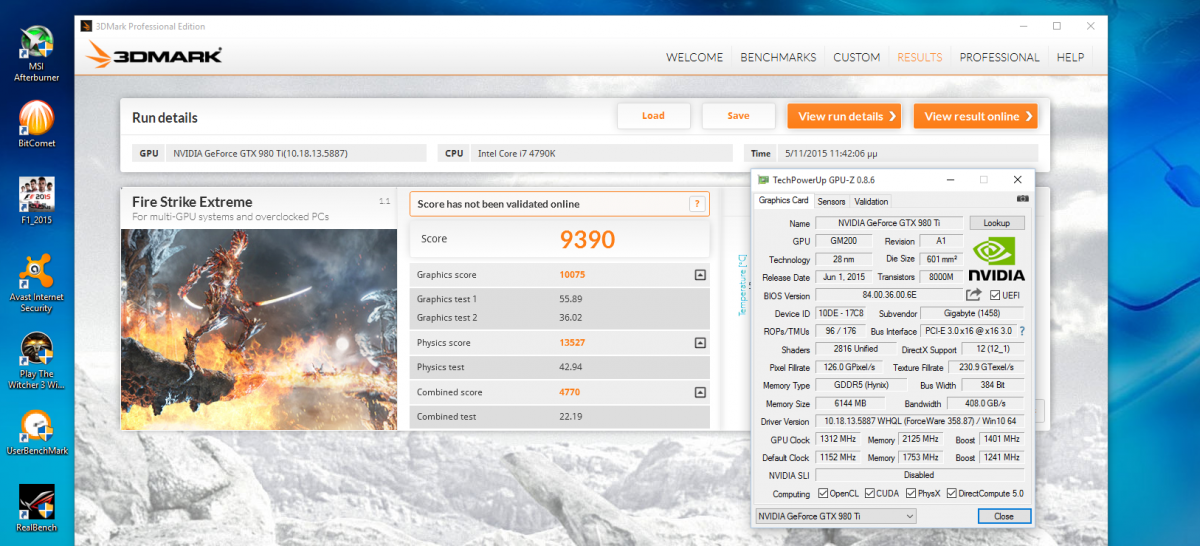Switch to the GPU-Z Sensors tab
Image resolution: width=1200 pixels, height=546 pixels.
point(831,201)
